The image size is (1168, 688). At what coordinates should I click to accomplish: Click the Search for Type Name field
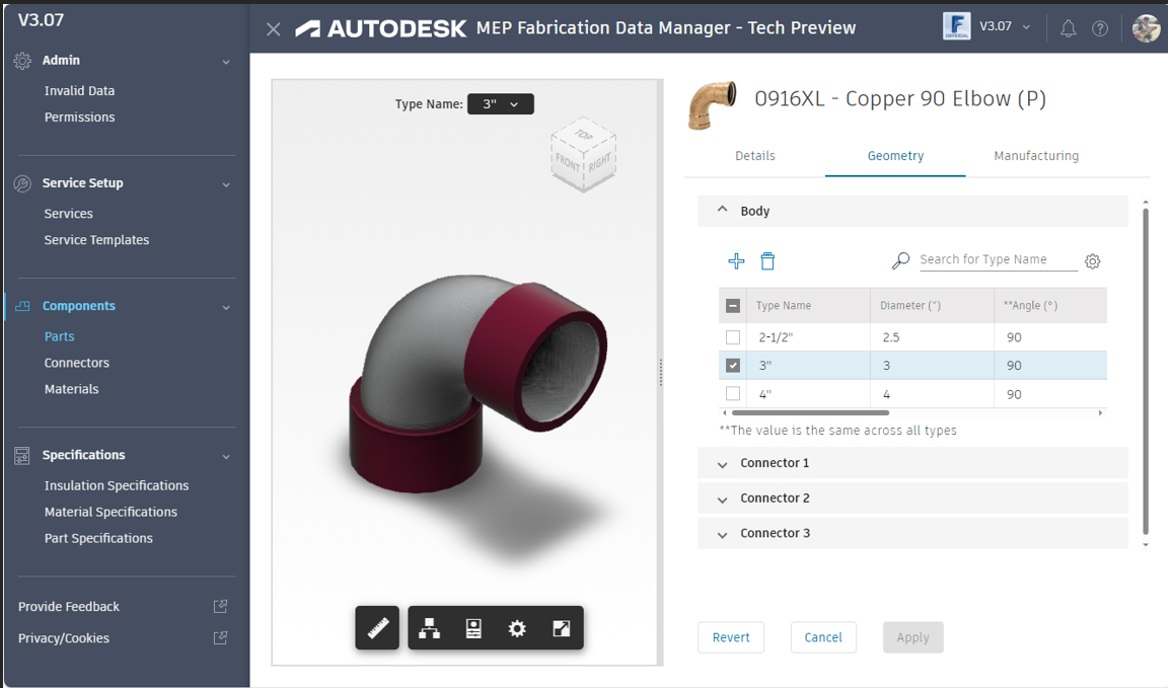(997, 260)
